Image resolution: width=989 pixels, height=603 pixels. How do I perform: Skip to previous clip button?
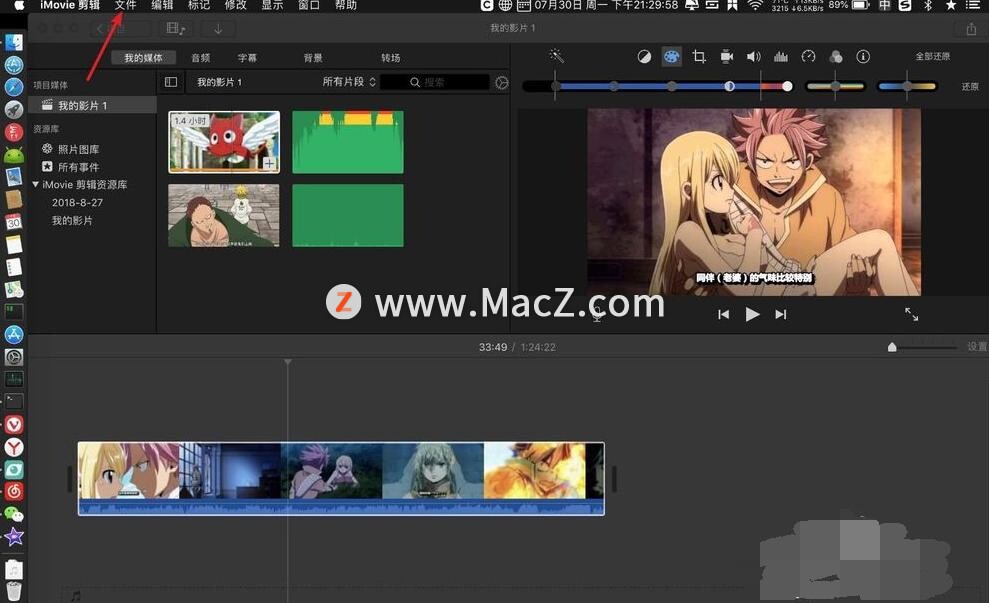tap(723, 314)
